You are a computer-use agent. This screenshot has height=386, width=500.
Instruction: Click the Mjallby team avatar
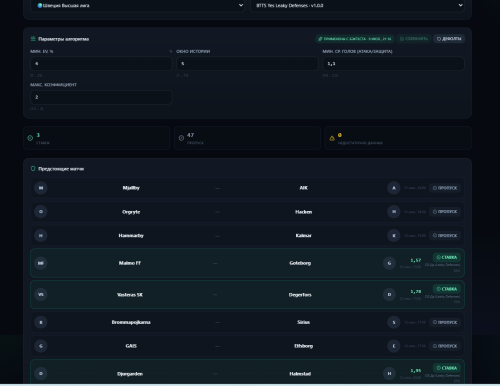click(x=41, y=188)
